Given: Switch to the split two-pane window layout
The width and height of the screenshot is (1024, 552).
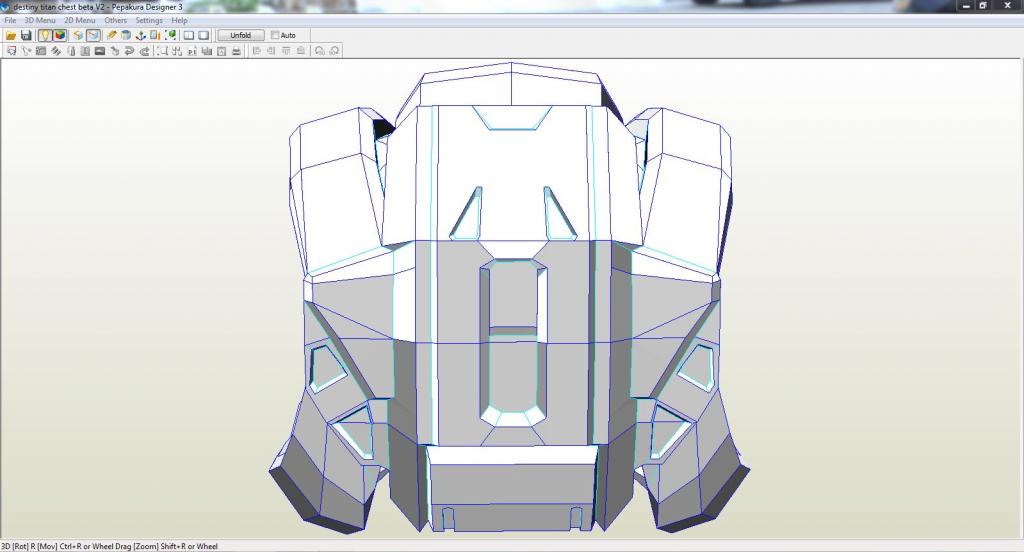Looking at the screenshot, I should pos(189,35).
